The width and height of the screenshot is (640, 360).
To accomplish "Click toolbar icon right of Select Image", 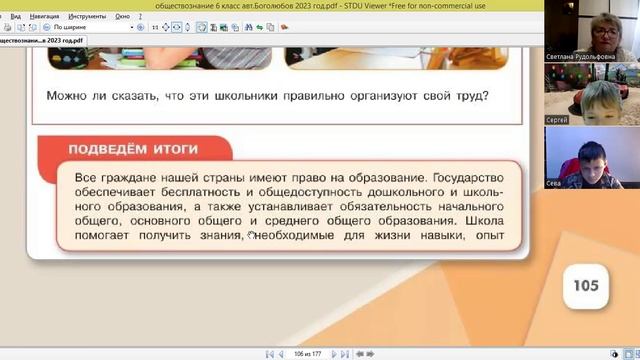I will [236, 27].
